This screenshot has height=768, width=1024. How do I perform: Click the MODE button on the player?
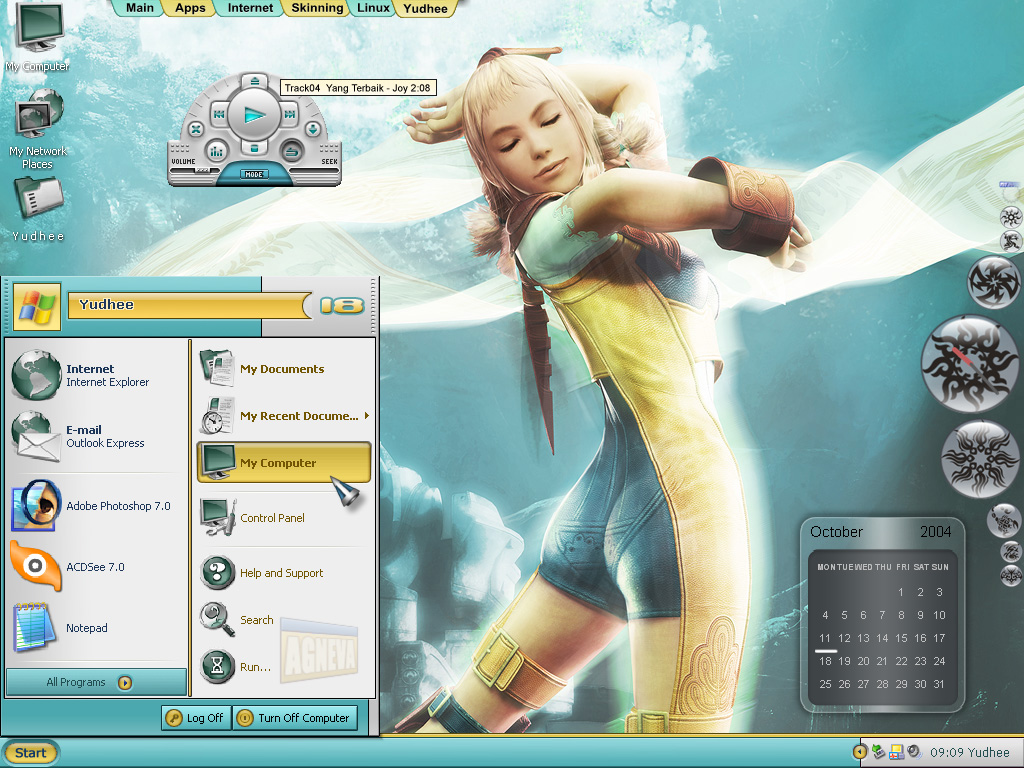pyautogui.click(x=254, y=174)
